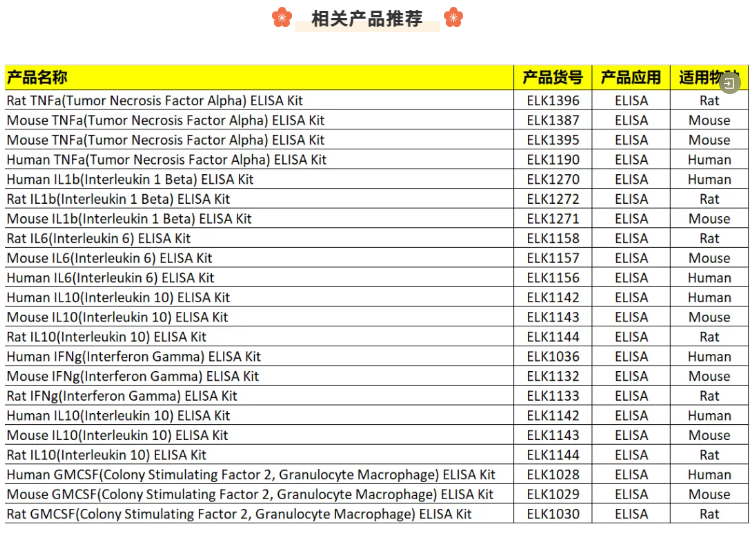Screen dimensions: 754x534
Task: Click Mouse IFNg(Interferon Gamma) ELISA Kit row
Action: tap(133, 377)
